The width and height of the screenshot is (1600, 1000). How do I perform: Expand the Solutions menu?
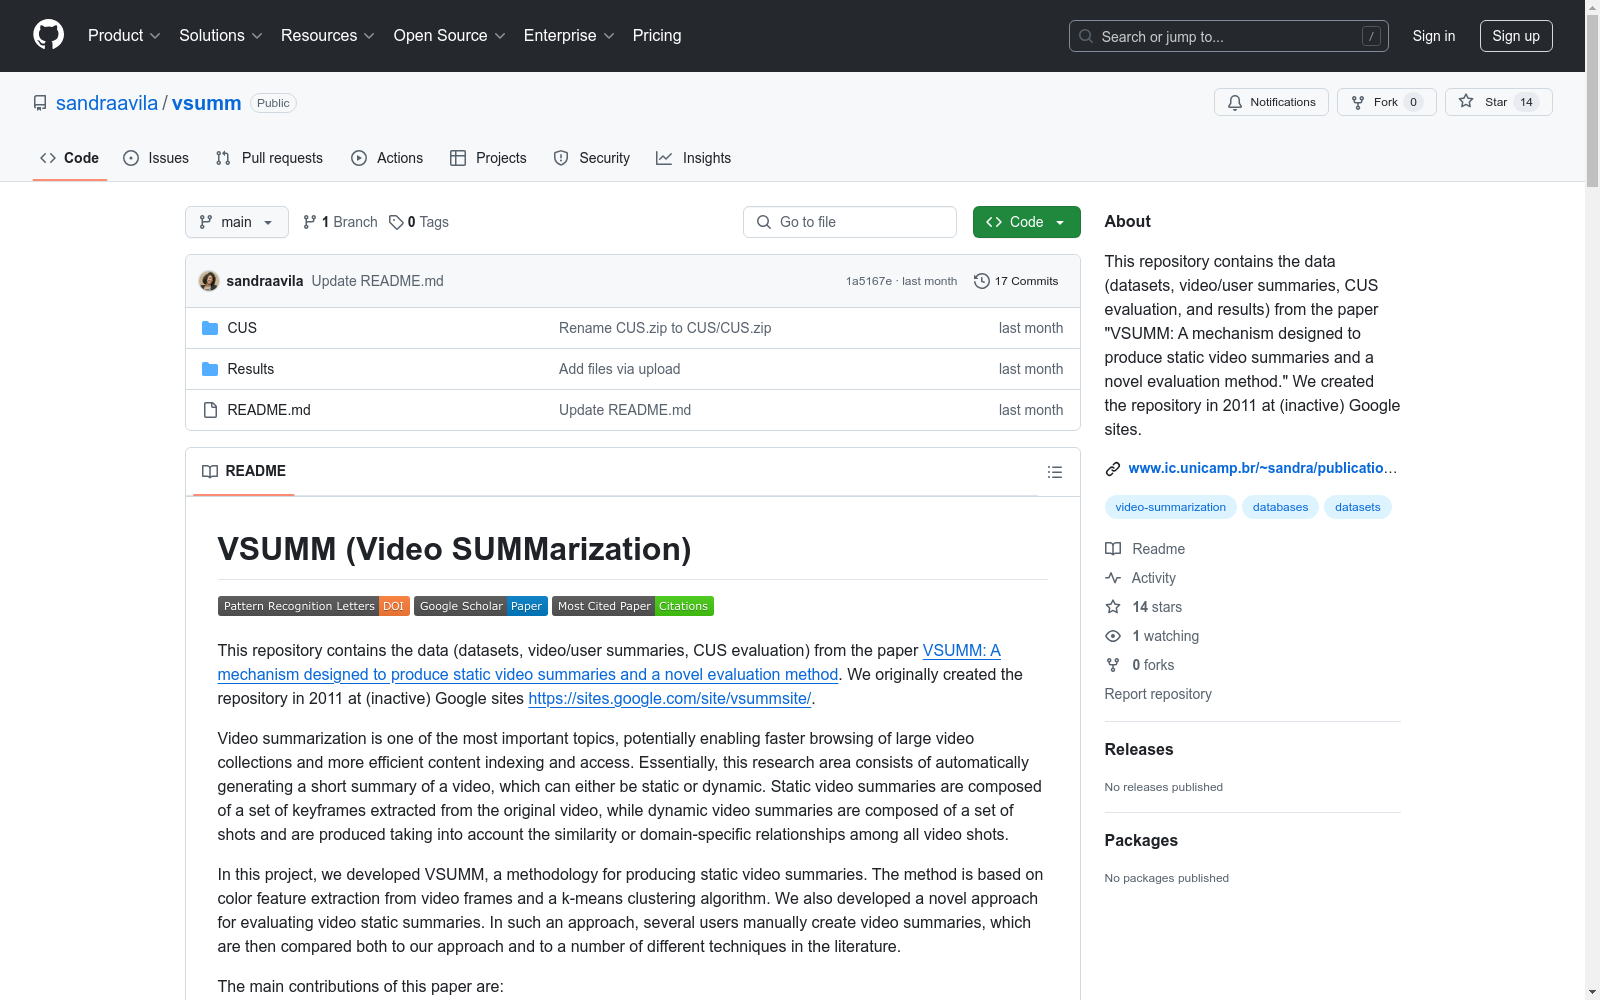[x=221, y=36]
